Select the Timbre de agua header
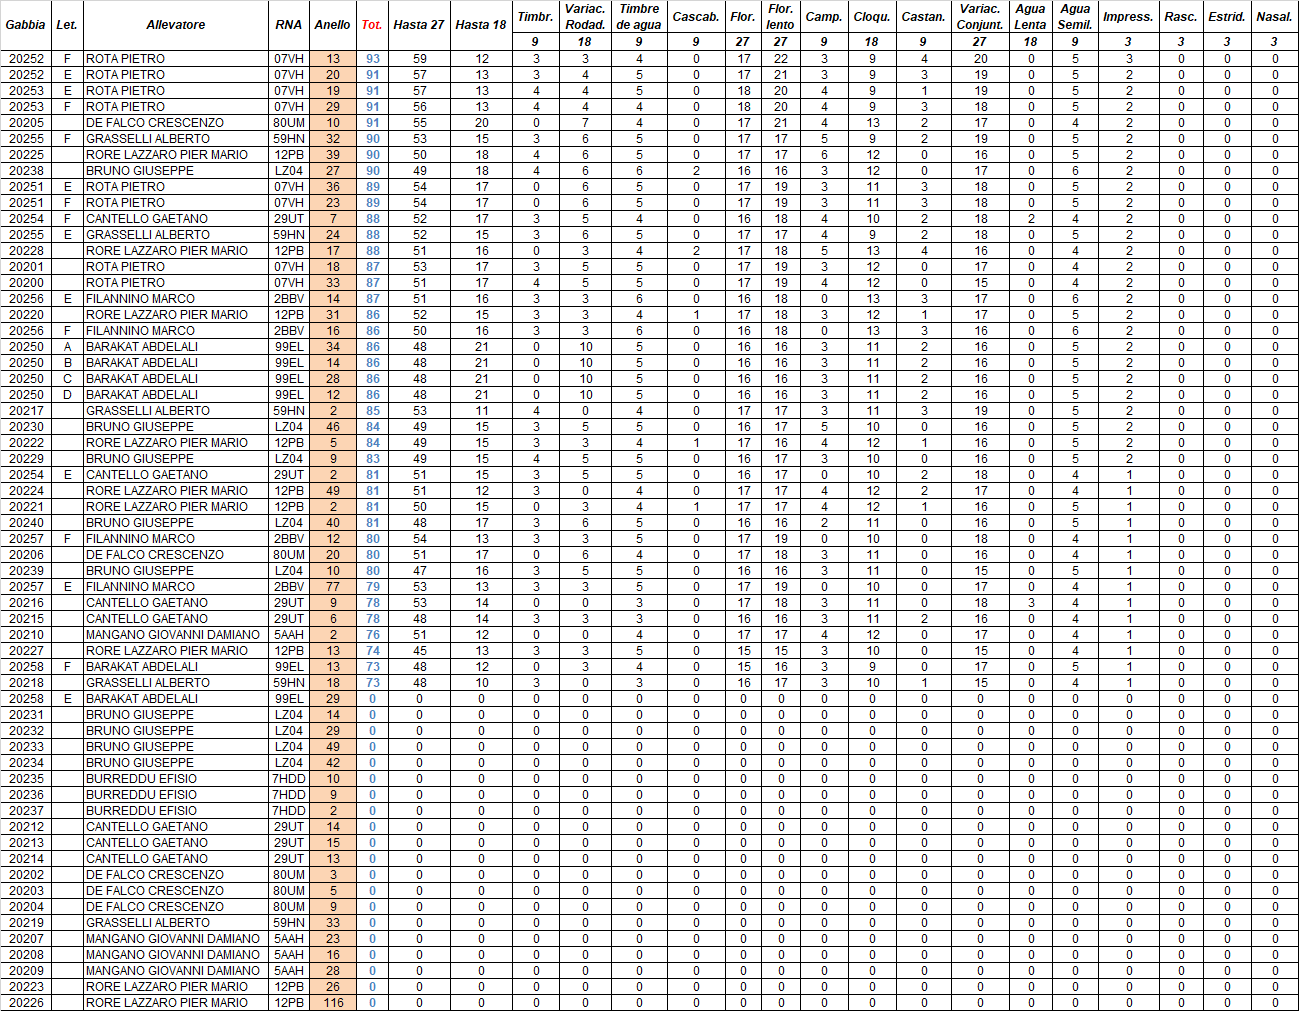 pyautogui.click(x=639, y=17)
